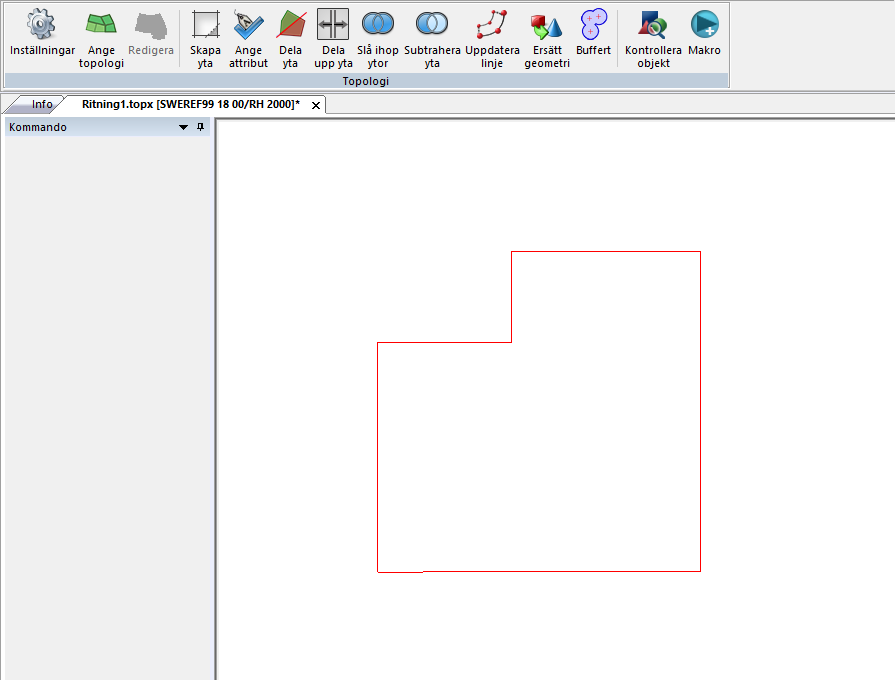This screenshot has height=680, width=895.
Task: Toggle the Kommando panel pin
Action: pyautogui.click(x=200, y=128)
